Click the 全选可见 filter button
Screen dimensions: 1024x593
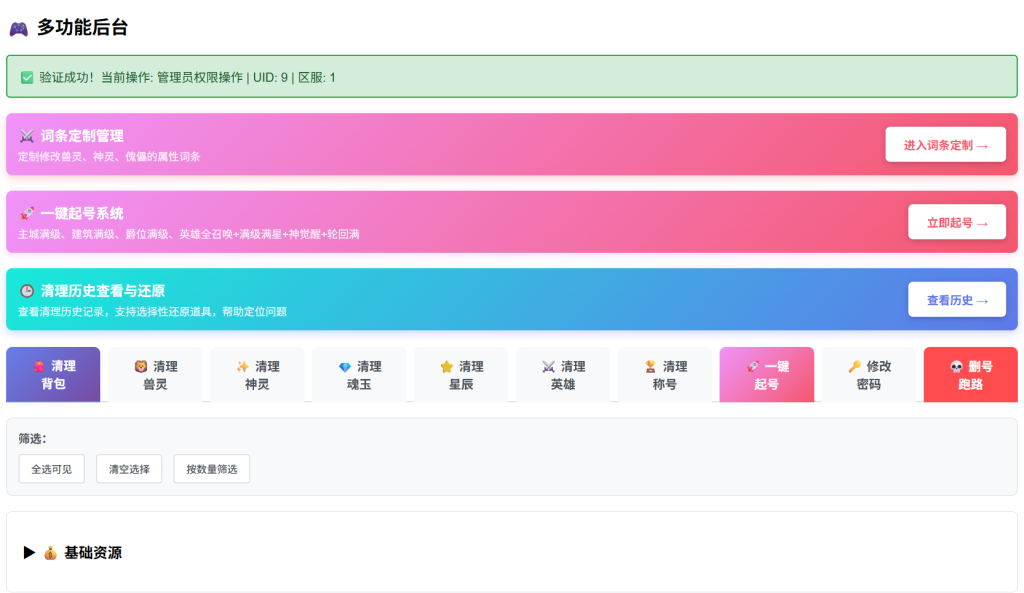pos(52,469)
